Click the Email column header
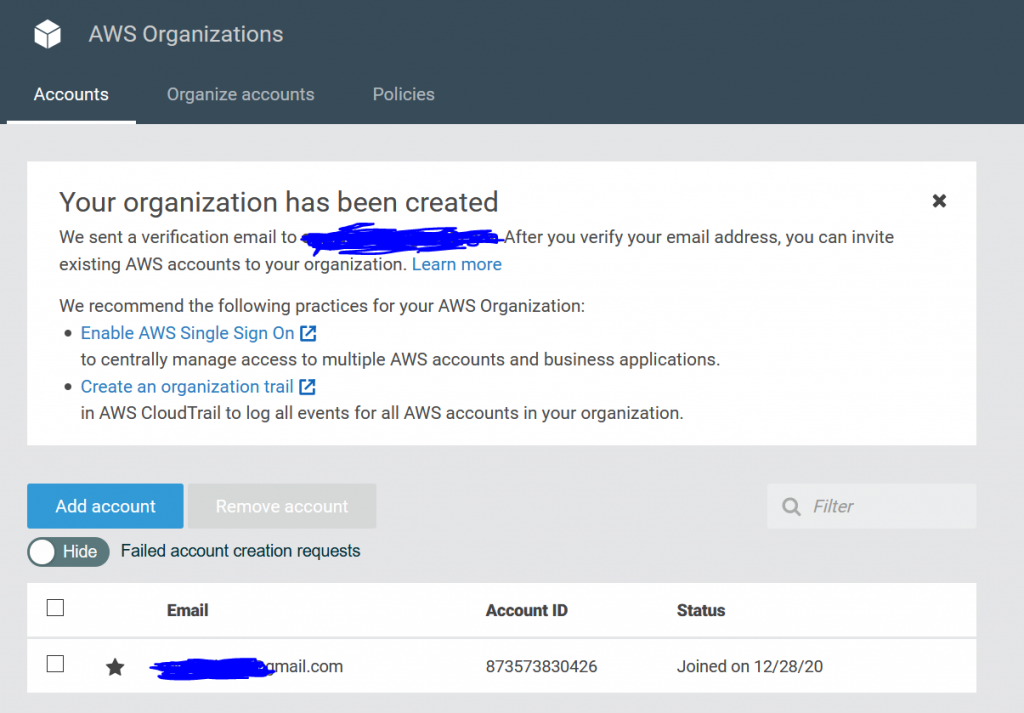 click(187, 610)
